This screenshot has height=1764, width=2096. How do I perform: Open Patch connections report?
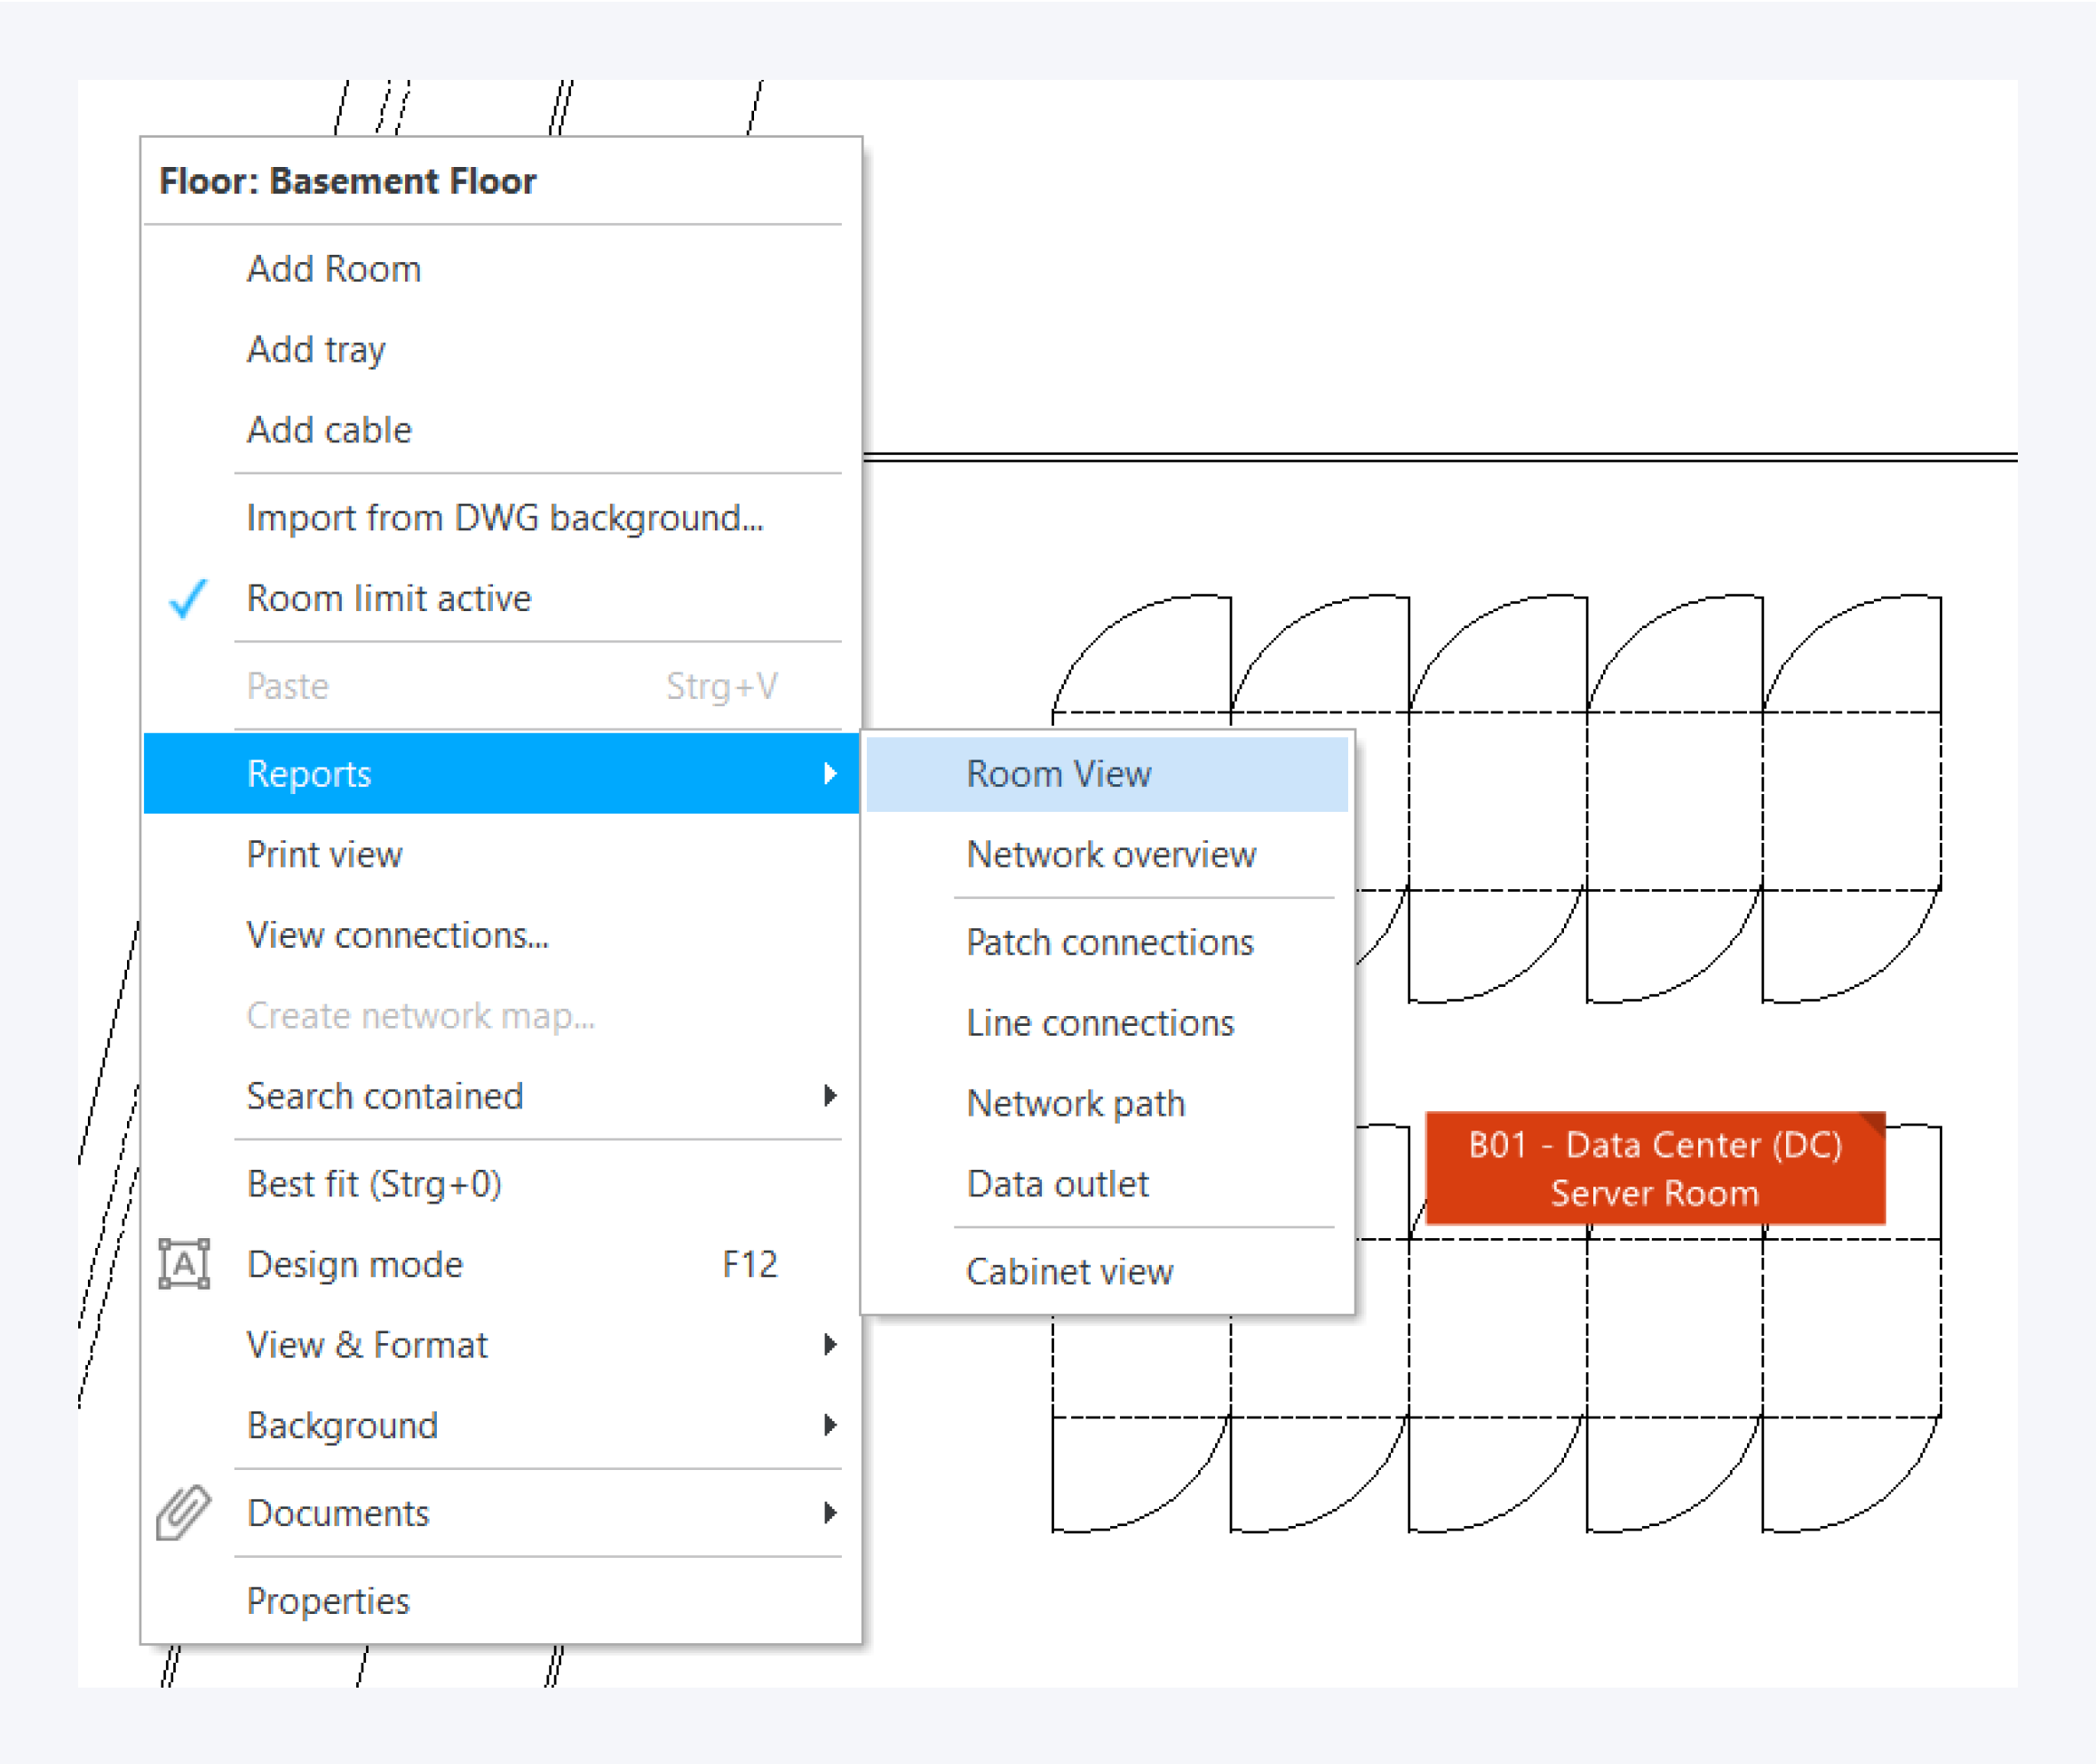click(1109, 942)
